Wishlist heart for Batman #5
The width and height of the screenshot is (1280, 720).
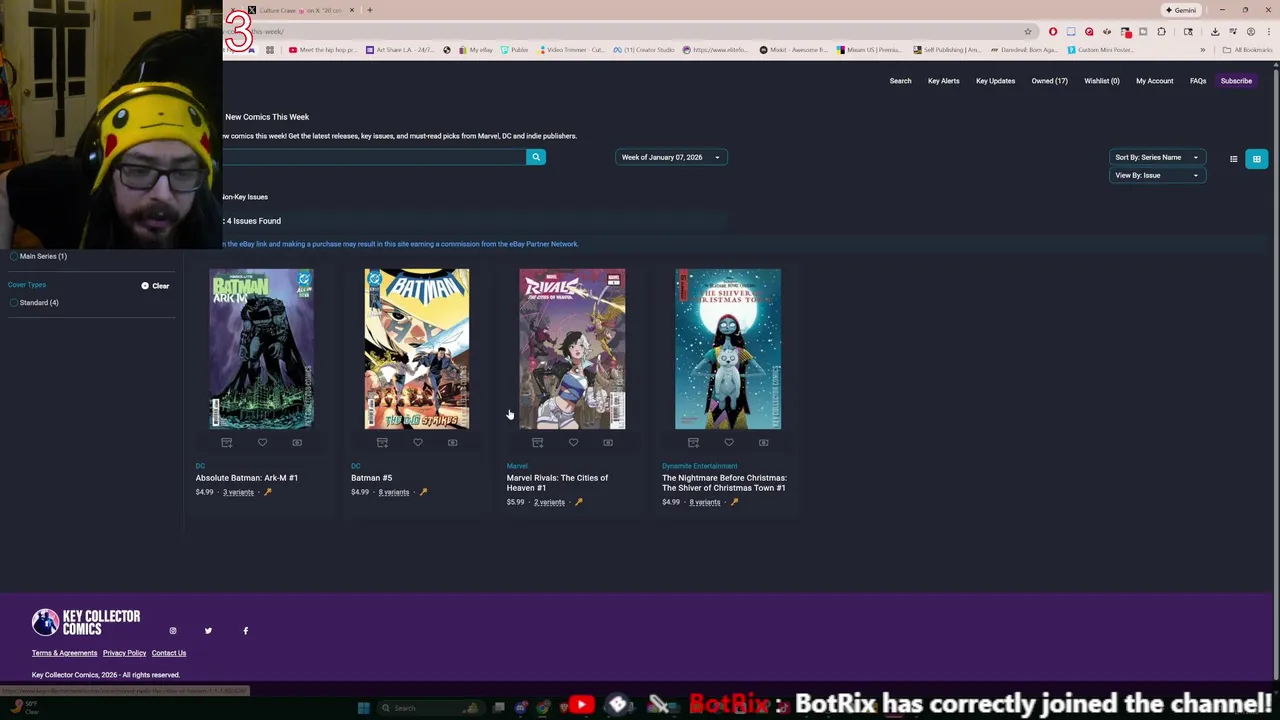(418, 442)
